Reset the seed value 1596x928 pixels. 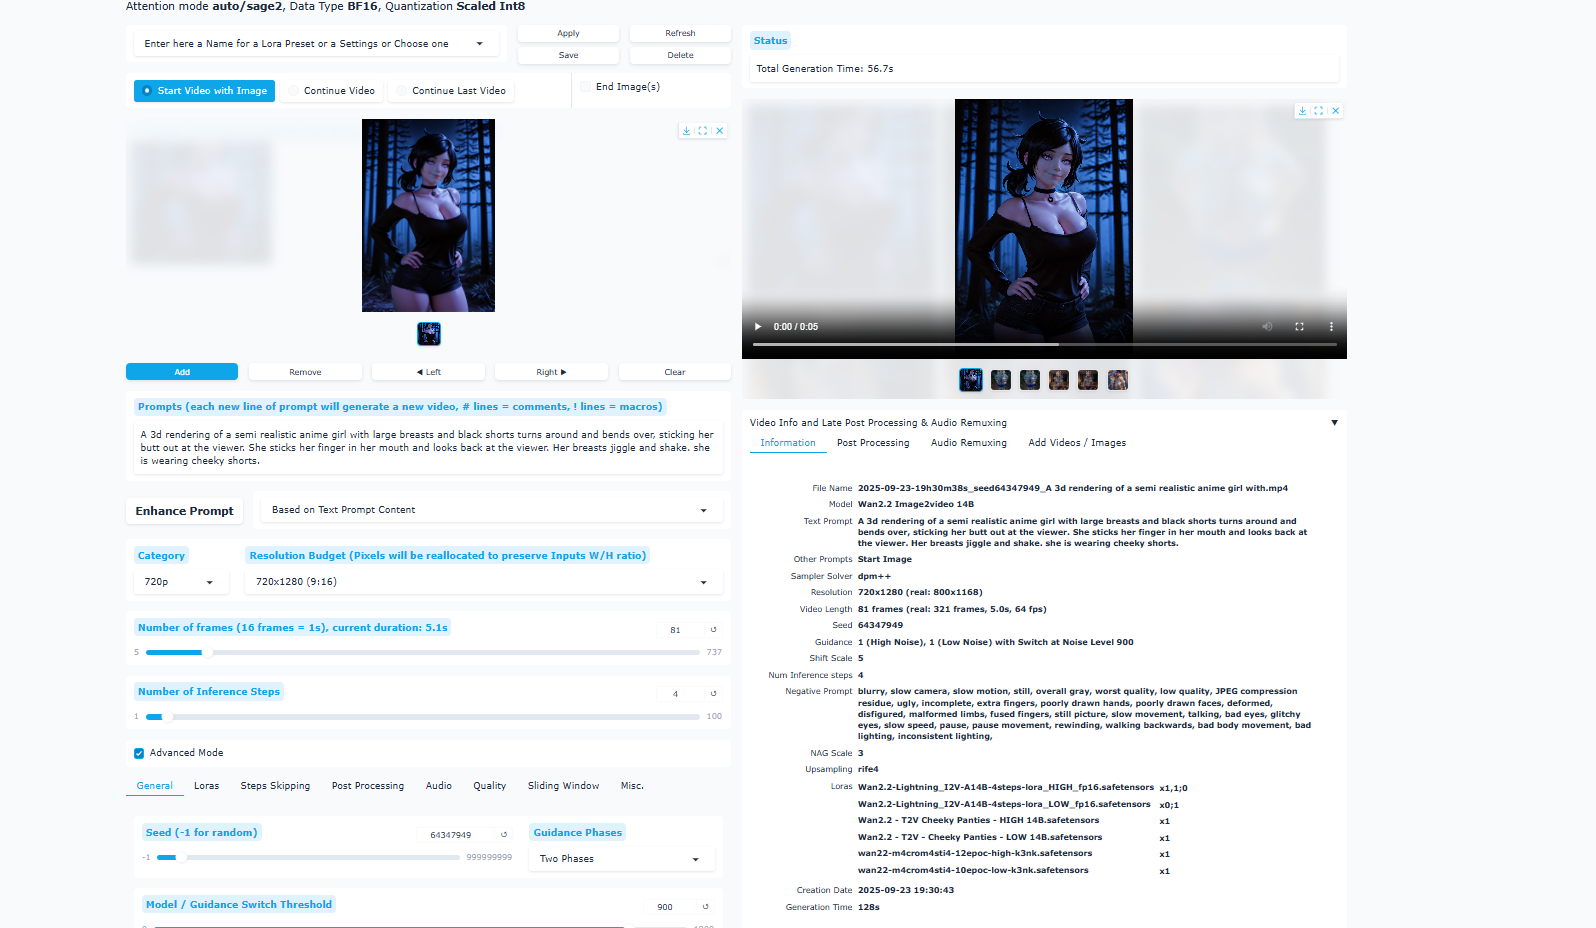504,835
